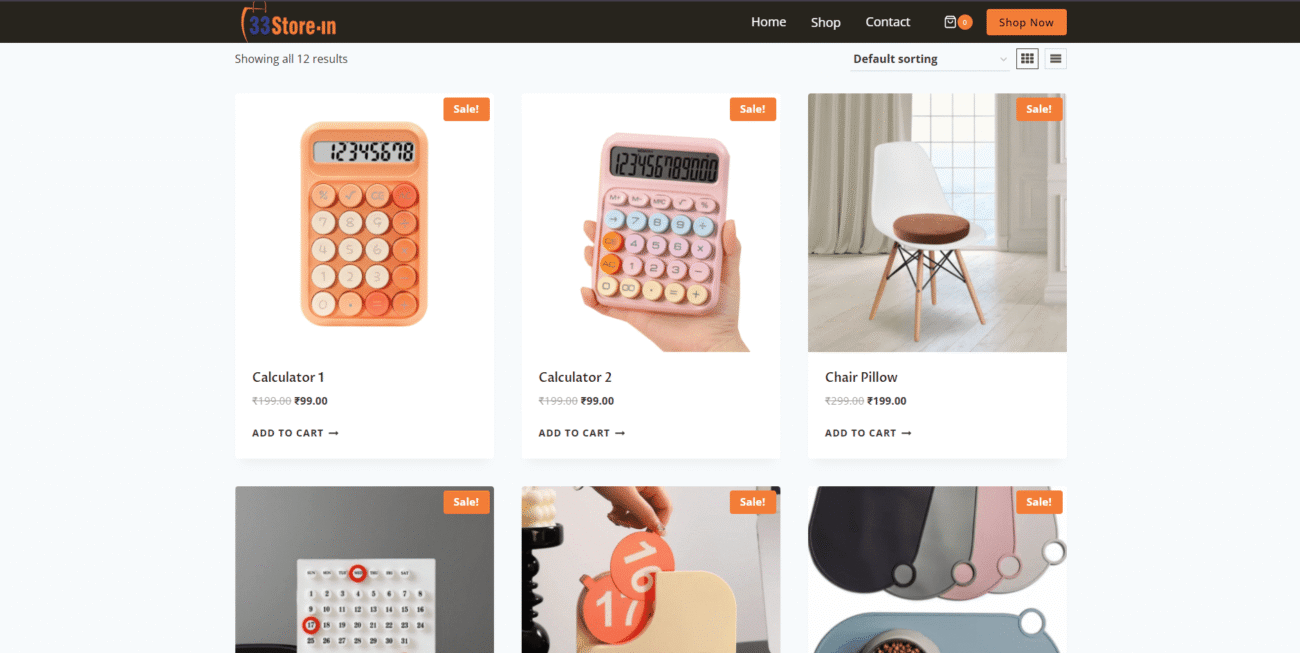Screen dimensions: 1300x653
Task: Add Chair Pillow to cart
Action: pos(868,433)
